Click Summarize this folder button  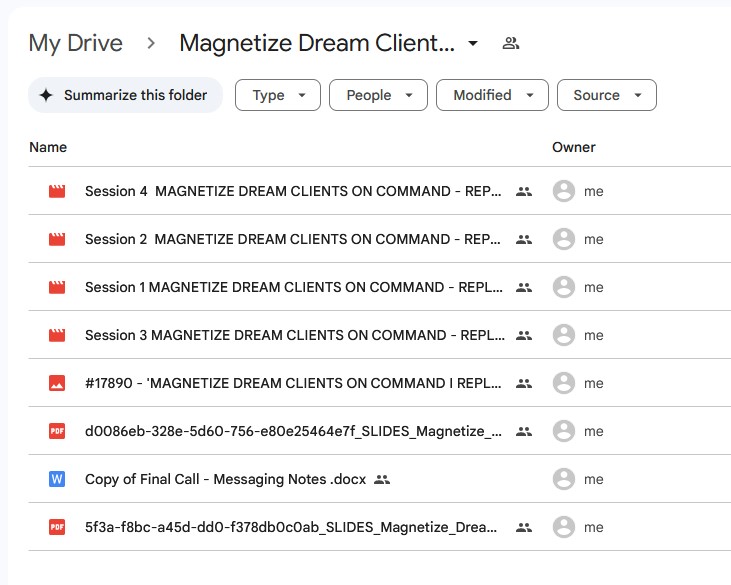(125, 95)
